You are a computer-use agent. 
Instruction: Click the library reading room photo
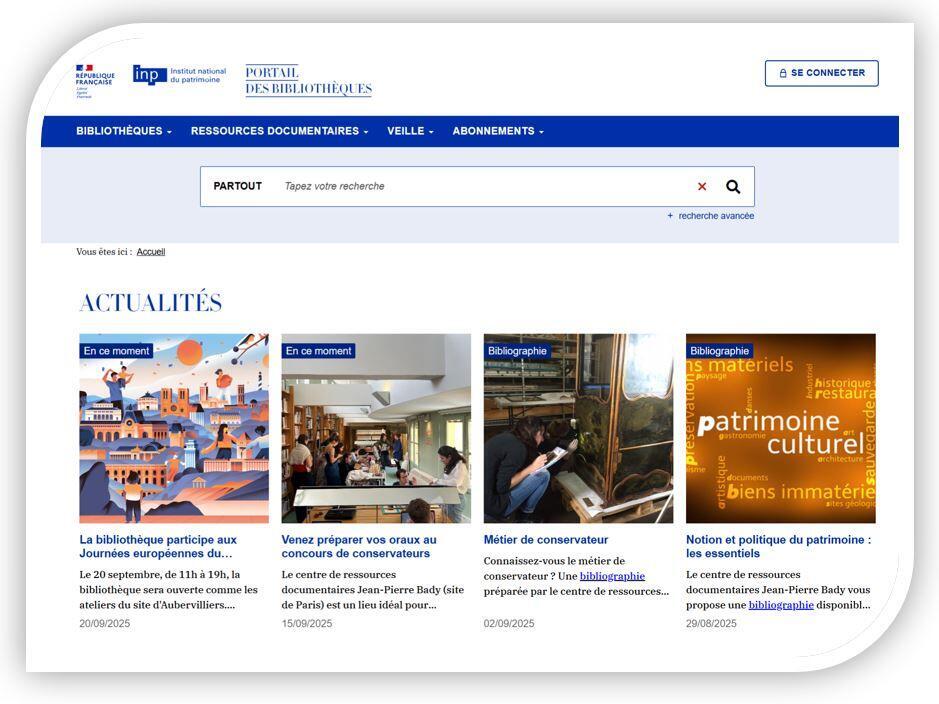click(x=376, y=428)
